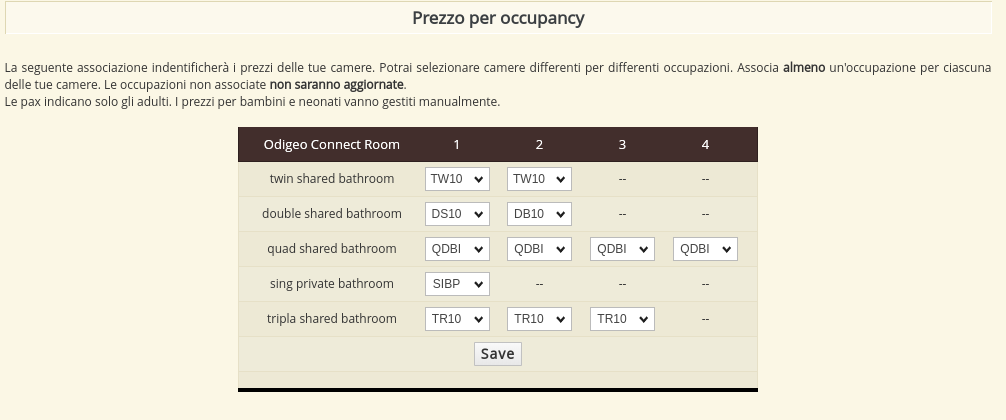Click the sing private bathroom row label

coord(332,284)
